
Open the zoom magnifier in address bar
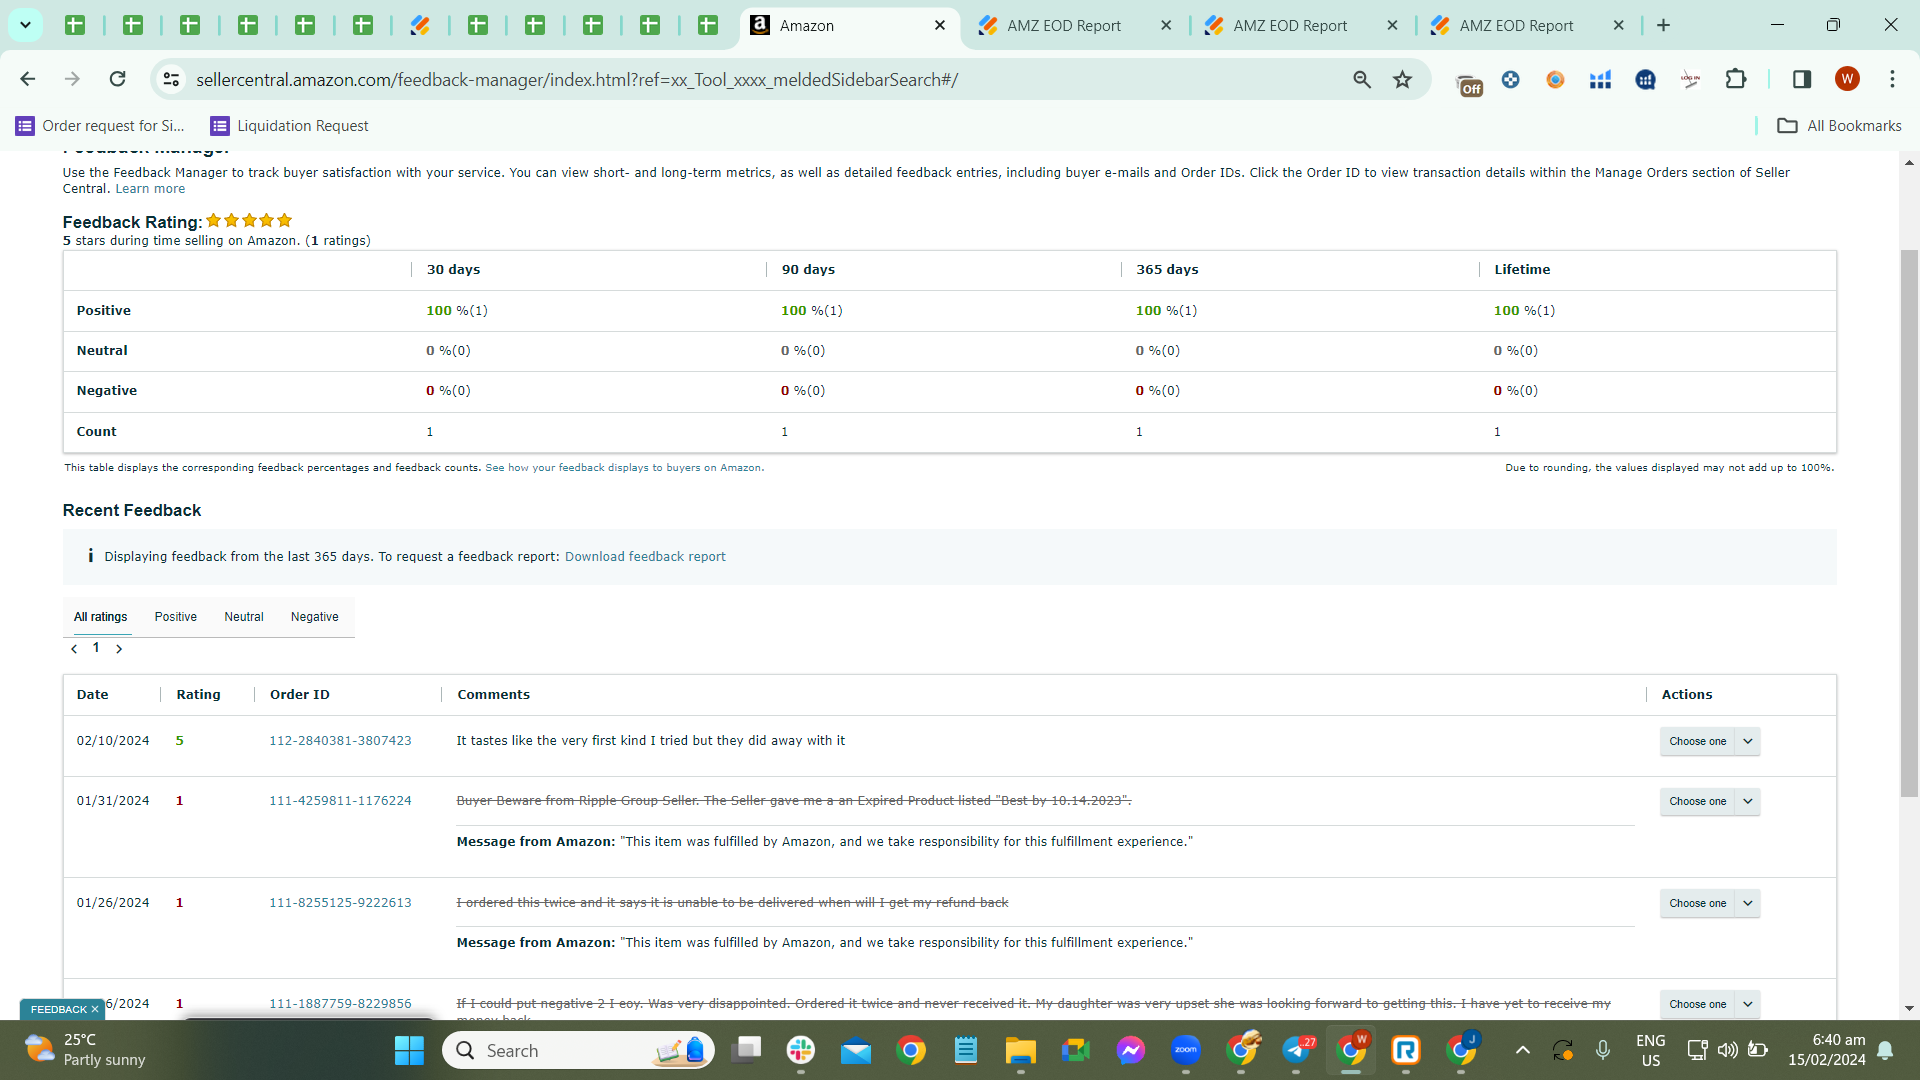tap(1362, 79)
